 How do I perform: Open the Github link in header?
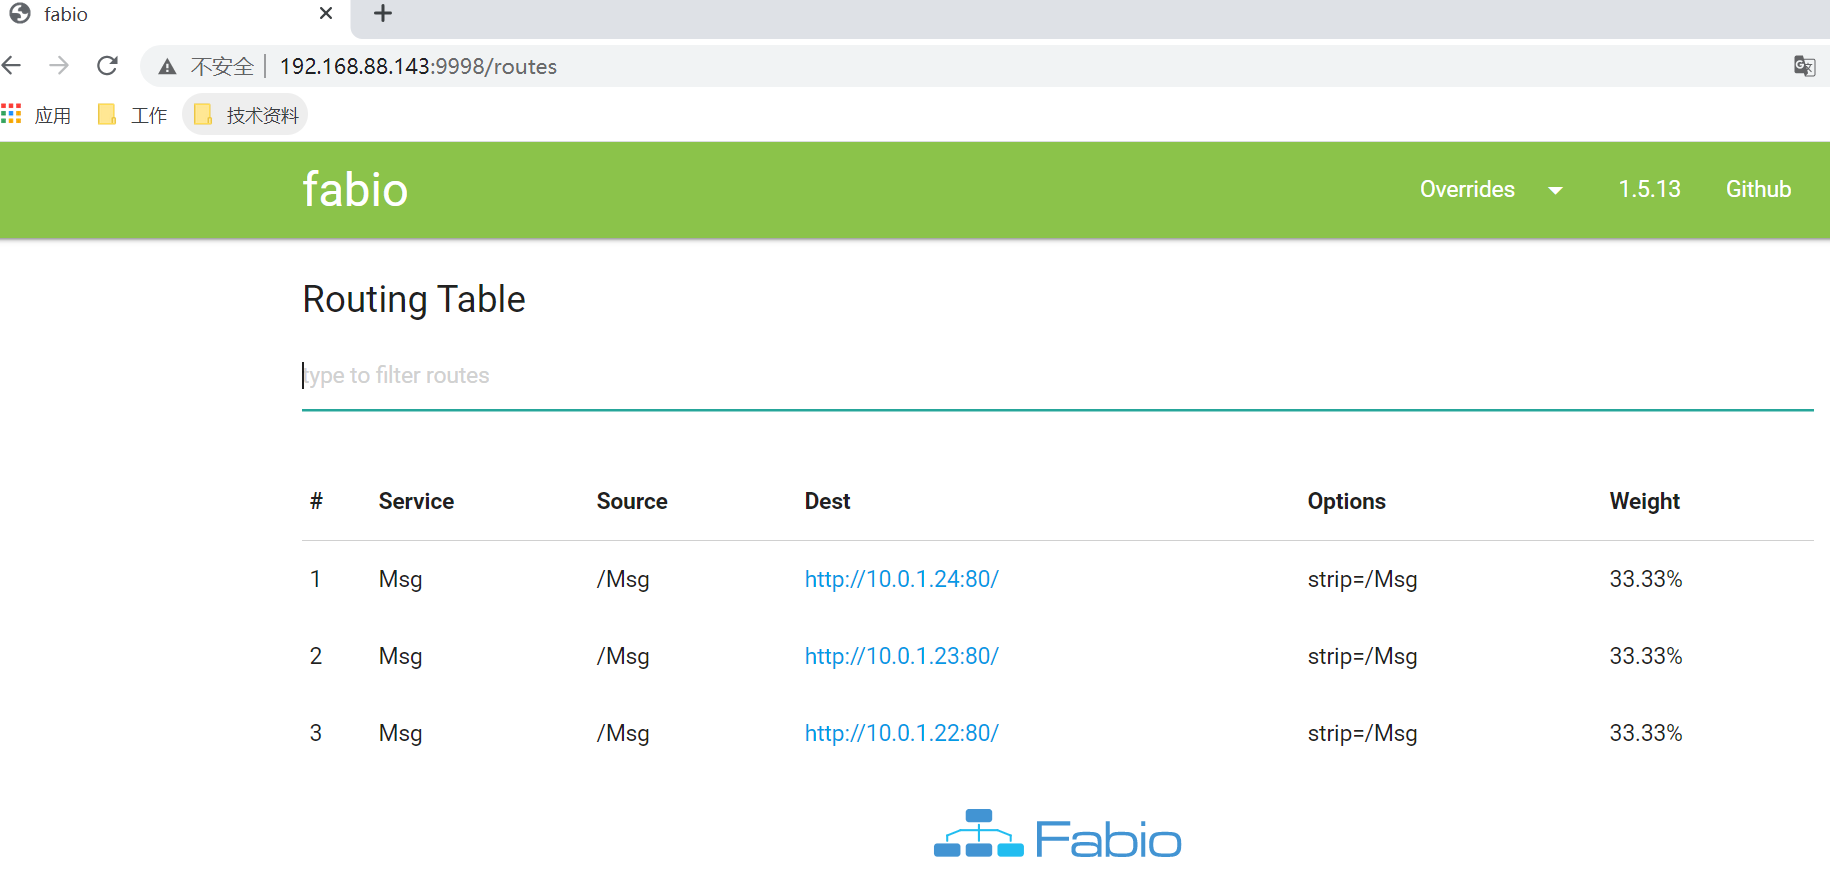(1758, 189)
